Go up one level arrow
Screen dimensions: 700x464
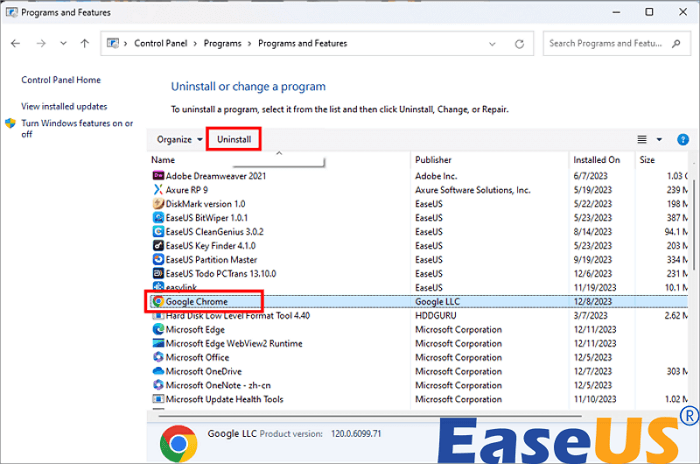pyautogui.click(x=84, y=43)
